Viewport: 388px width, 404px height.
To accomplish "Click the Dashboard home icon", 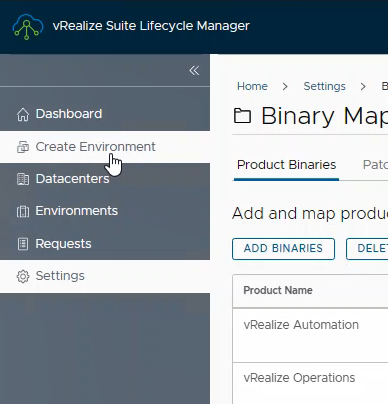I will 23,114.
